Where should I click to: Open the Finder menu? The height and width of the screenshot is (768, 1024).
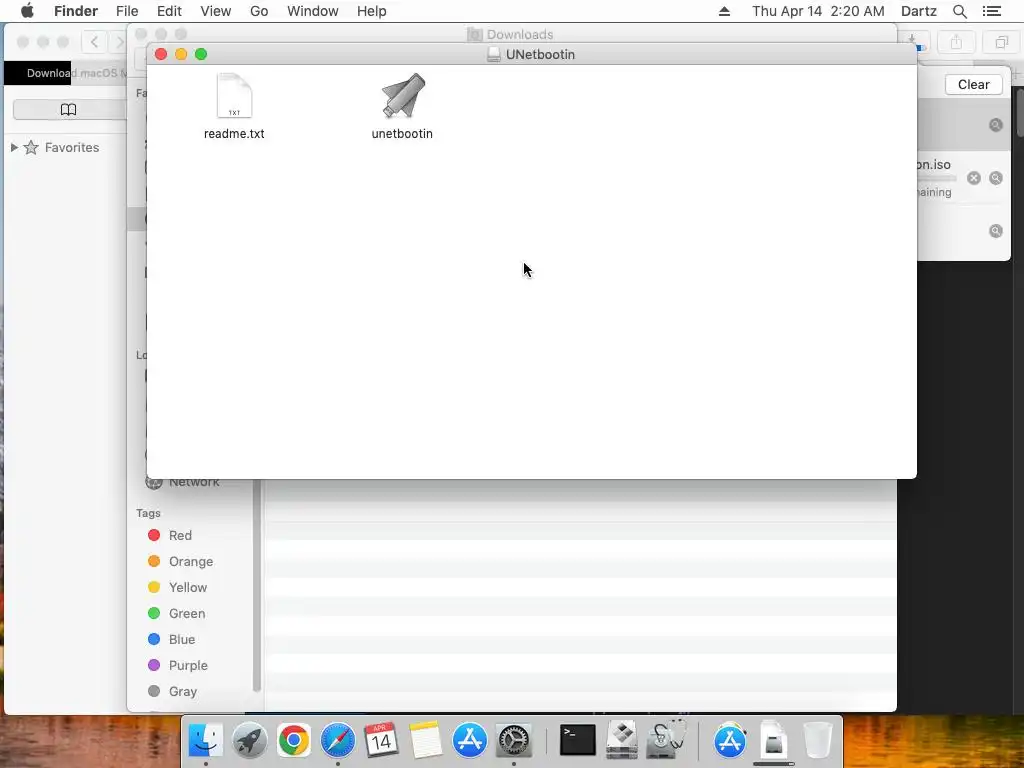76,11
